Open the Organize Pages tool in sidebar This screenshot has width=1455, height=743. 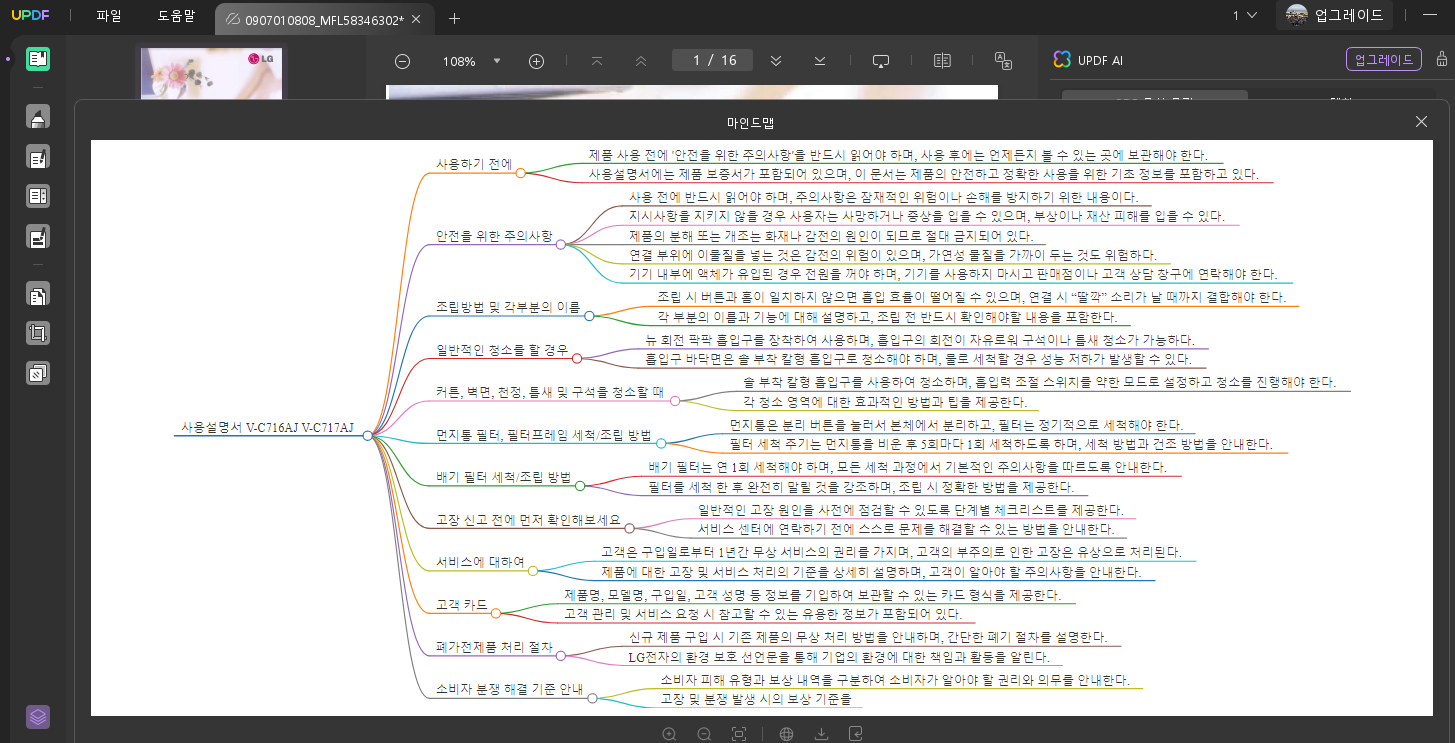(x=38, y=294)
